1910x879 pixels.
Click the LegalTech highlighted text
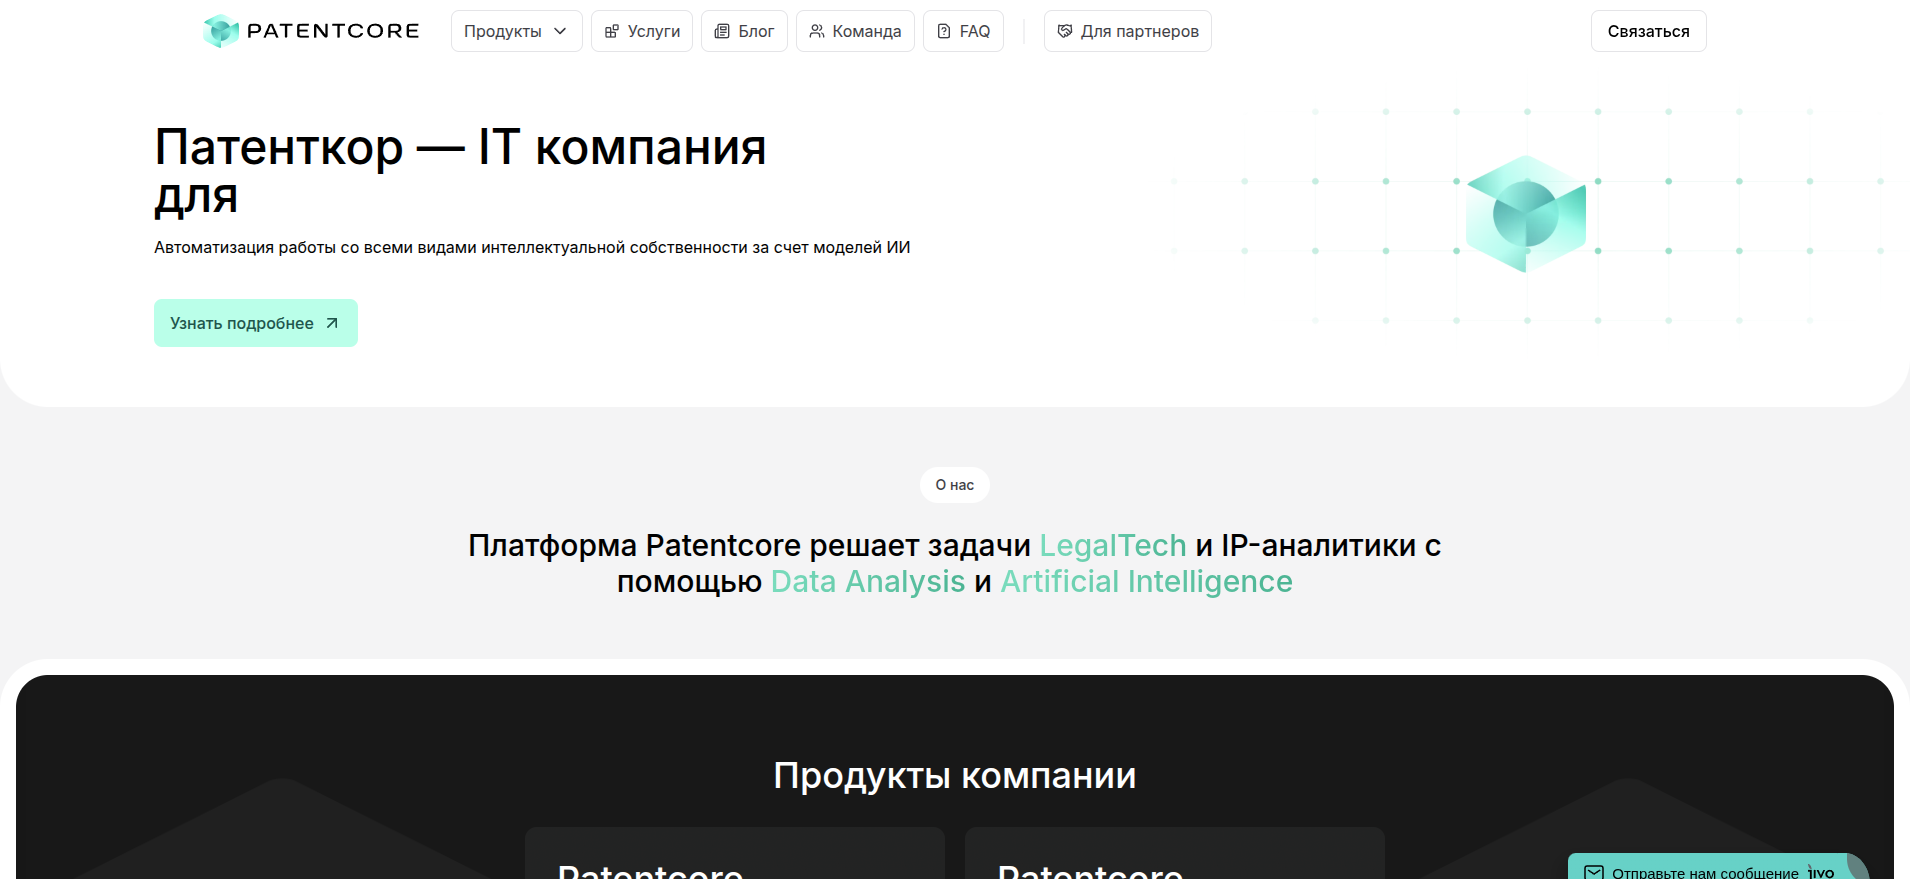[1113, 545]
